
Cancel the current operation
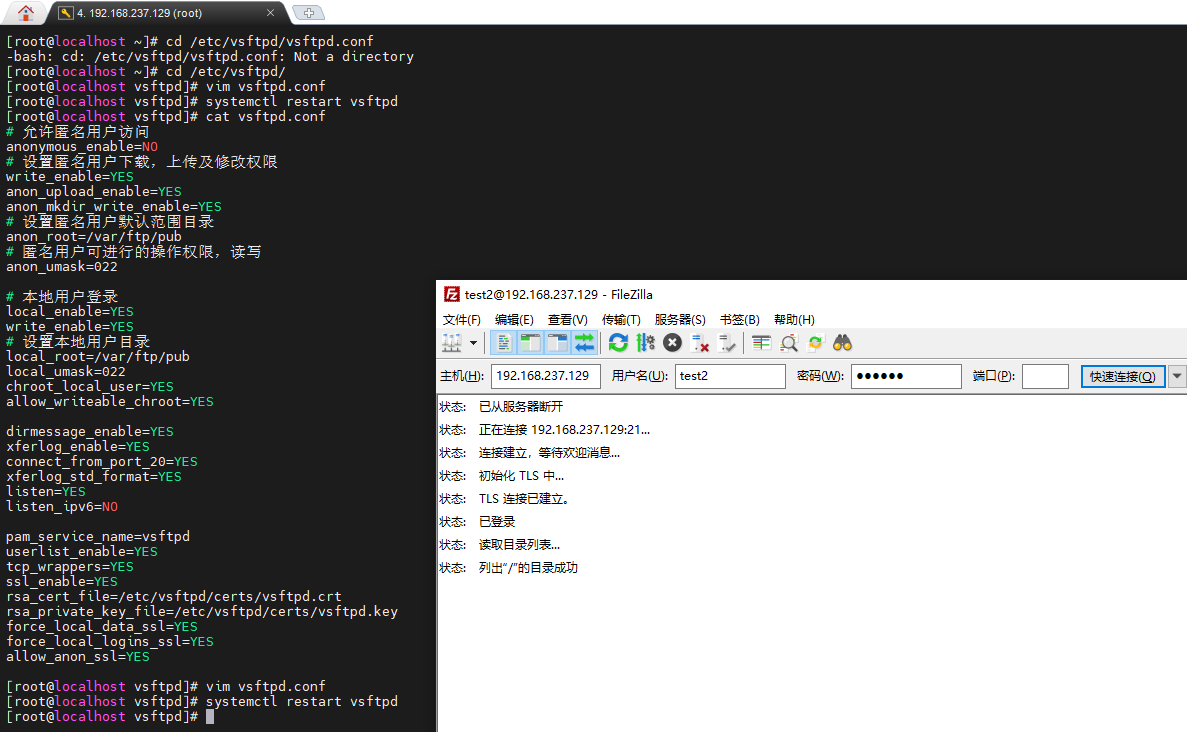point(672,343)
